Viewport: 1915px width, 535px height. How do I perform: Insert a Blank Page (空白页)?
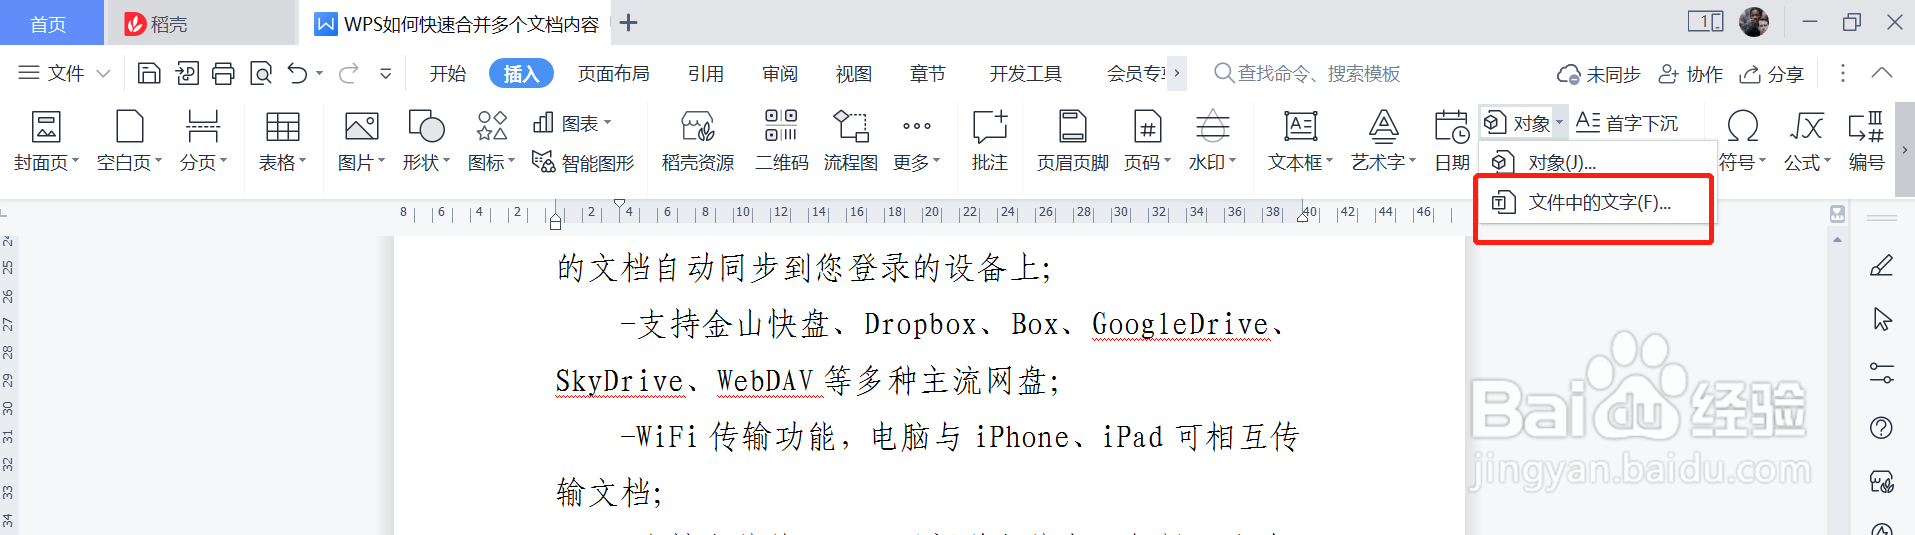pyautogui.click(x=129, y=141)
